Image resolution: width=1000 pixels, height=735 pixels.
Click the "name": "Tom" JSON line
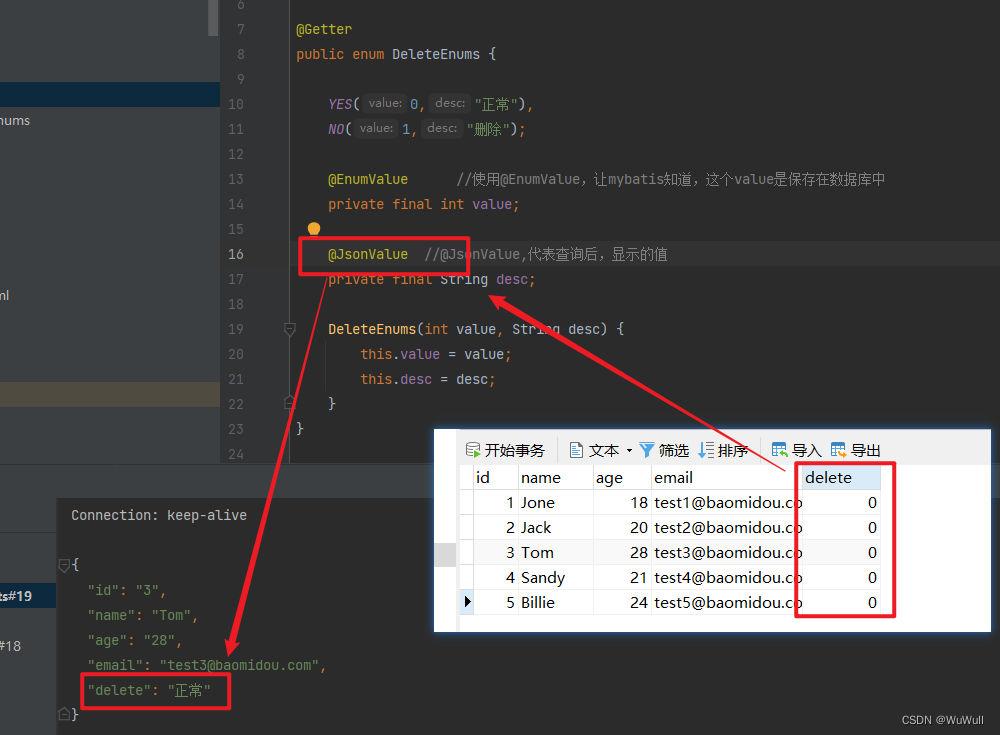pos(143,615)
